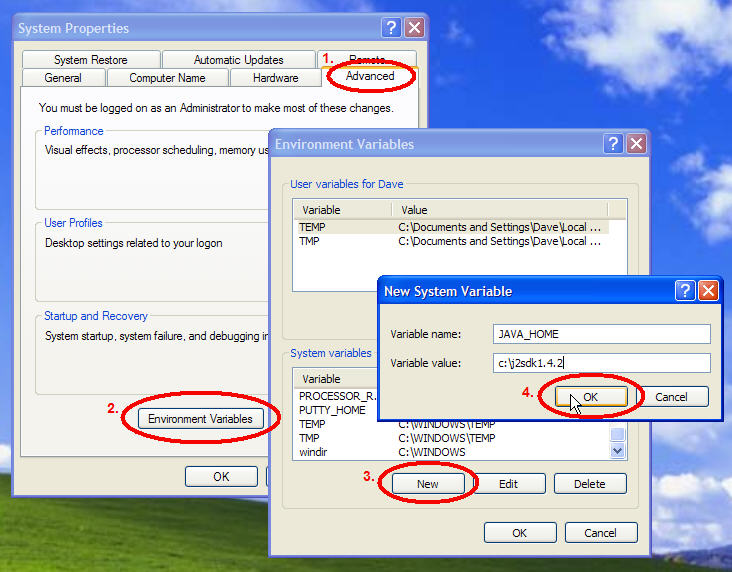Select the Advanced tab
This screenshot has width=732, height=572.
tap(370, 76)
